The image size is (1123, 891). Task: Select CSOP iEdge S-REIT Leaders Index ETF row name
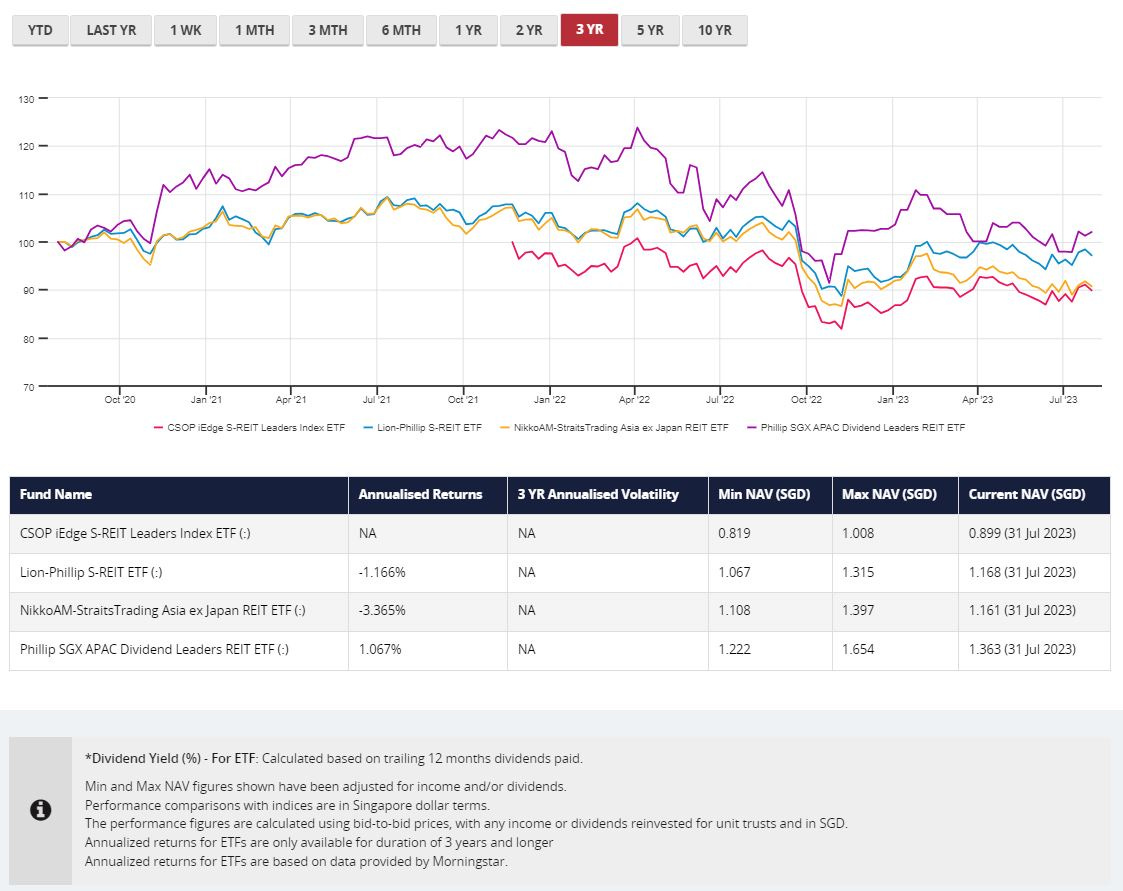pos(135,534)
